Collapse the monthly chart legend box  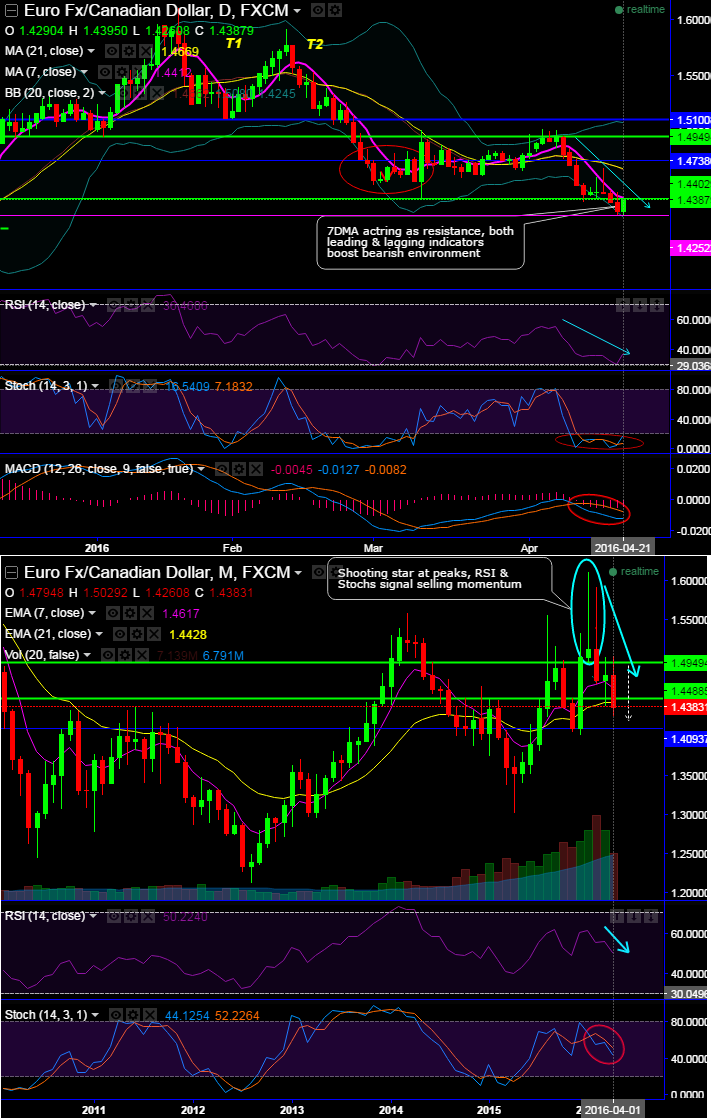11,572
